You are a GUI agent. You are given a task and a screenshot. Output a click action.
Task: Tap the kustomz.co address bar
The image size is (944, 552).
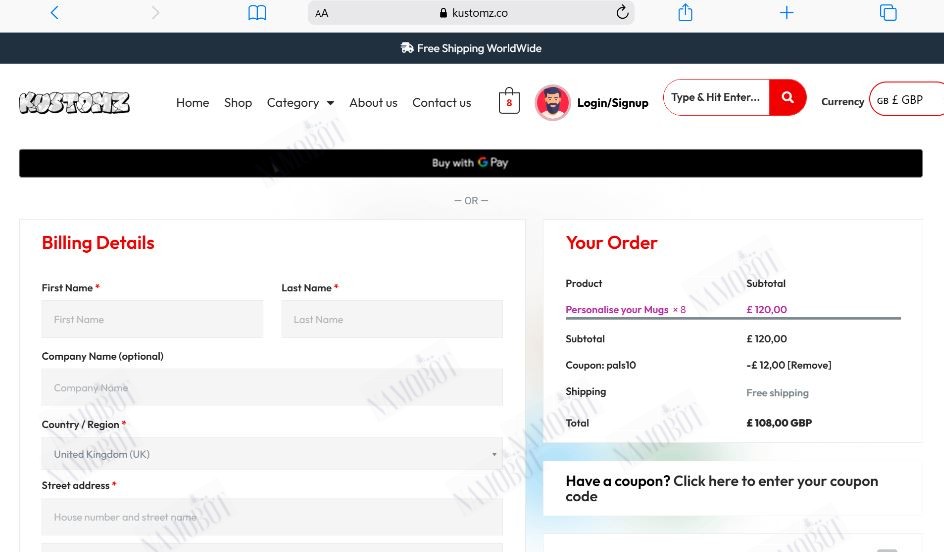click(x=471, y=13)
